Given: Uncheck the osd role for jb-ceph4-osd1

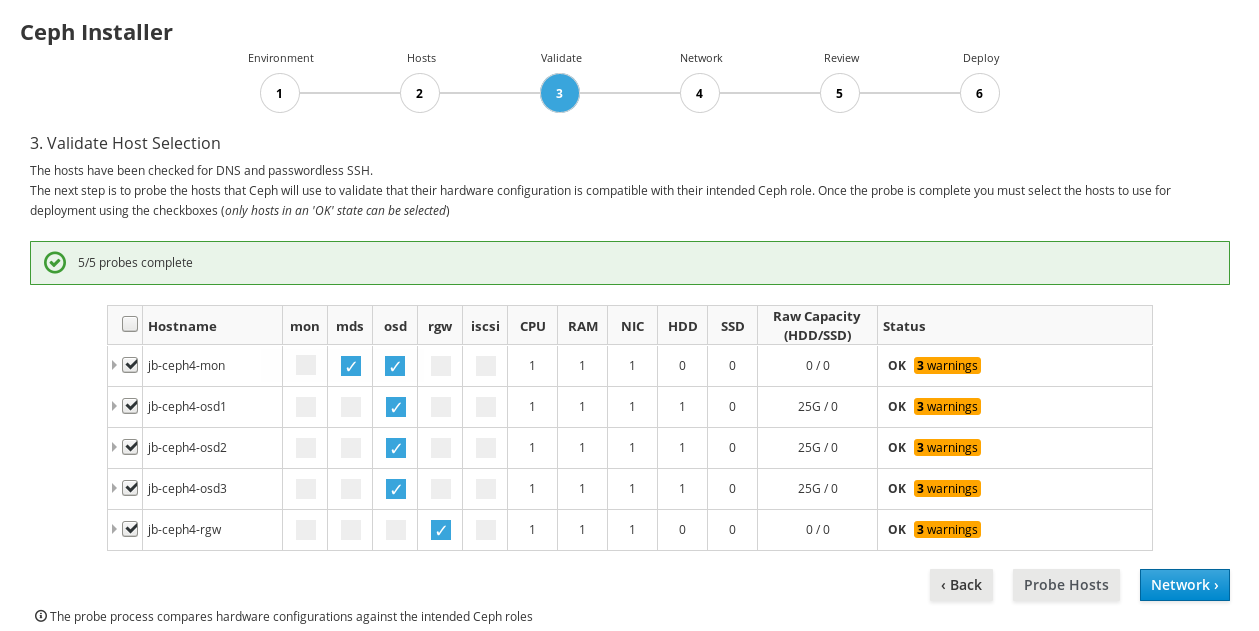Looking at the screenshot, I should point(396,407).
